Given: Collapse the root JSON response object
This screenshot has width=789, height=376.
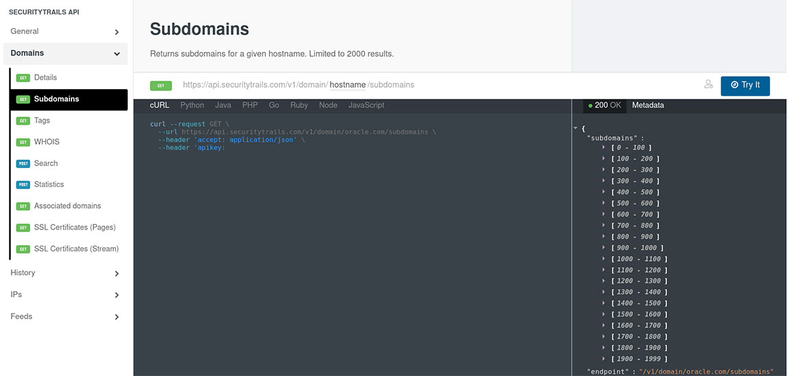Looking at the screenshot, I should (576, 128).
